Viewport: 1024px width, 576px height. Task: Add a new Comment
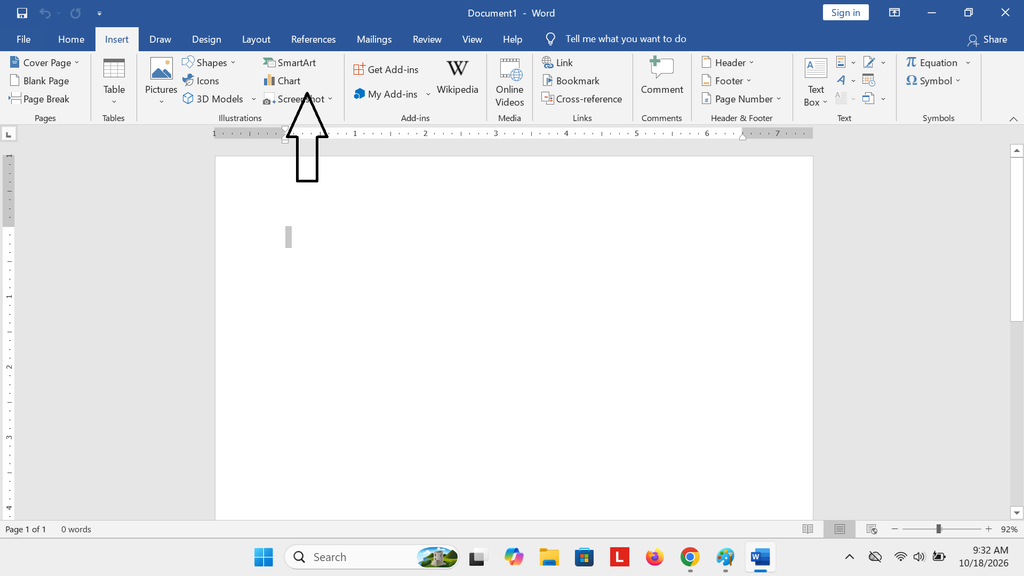click(662, 76)
